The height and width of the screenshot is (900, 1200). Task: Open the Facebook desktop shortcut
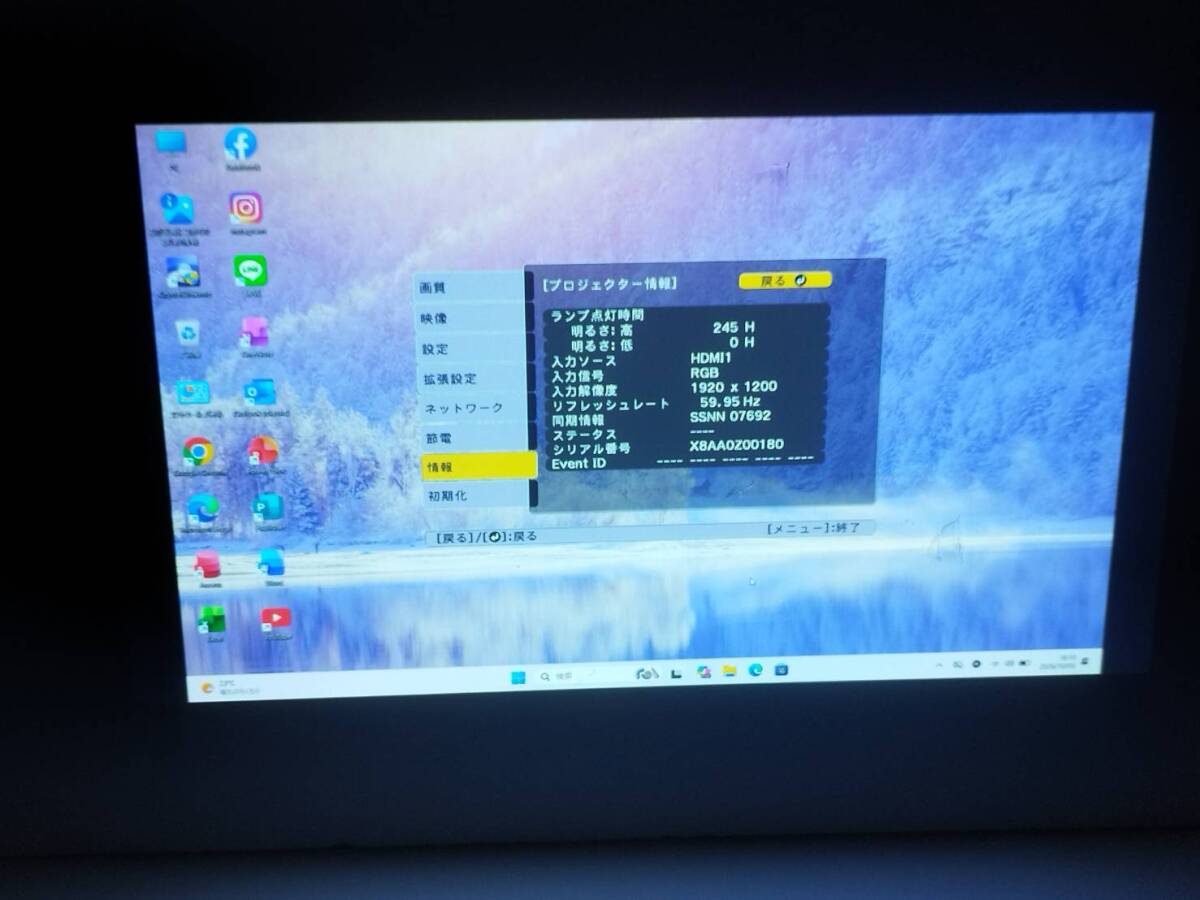pos(240,145)
